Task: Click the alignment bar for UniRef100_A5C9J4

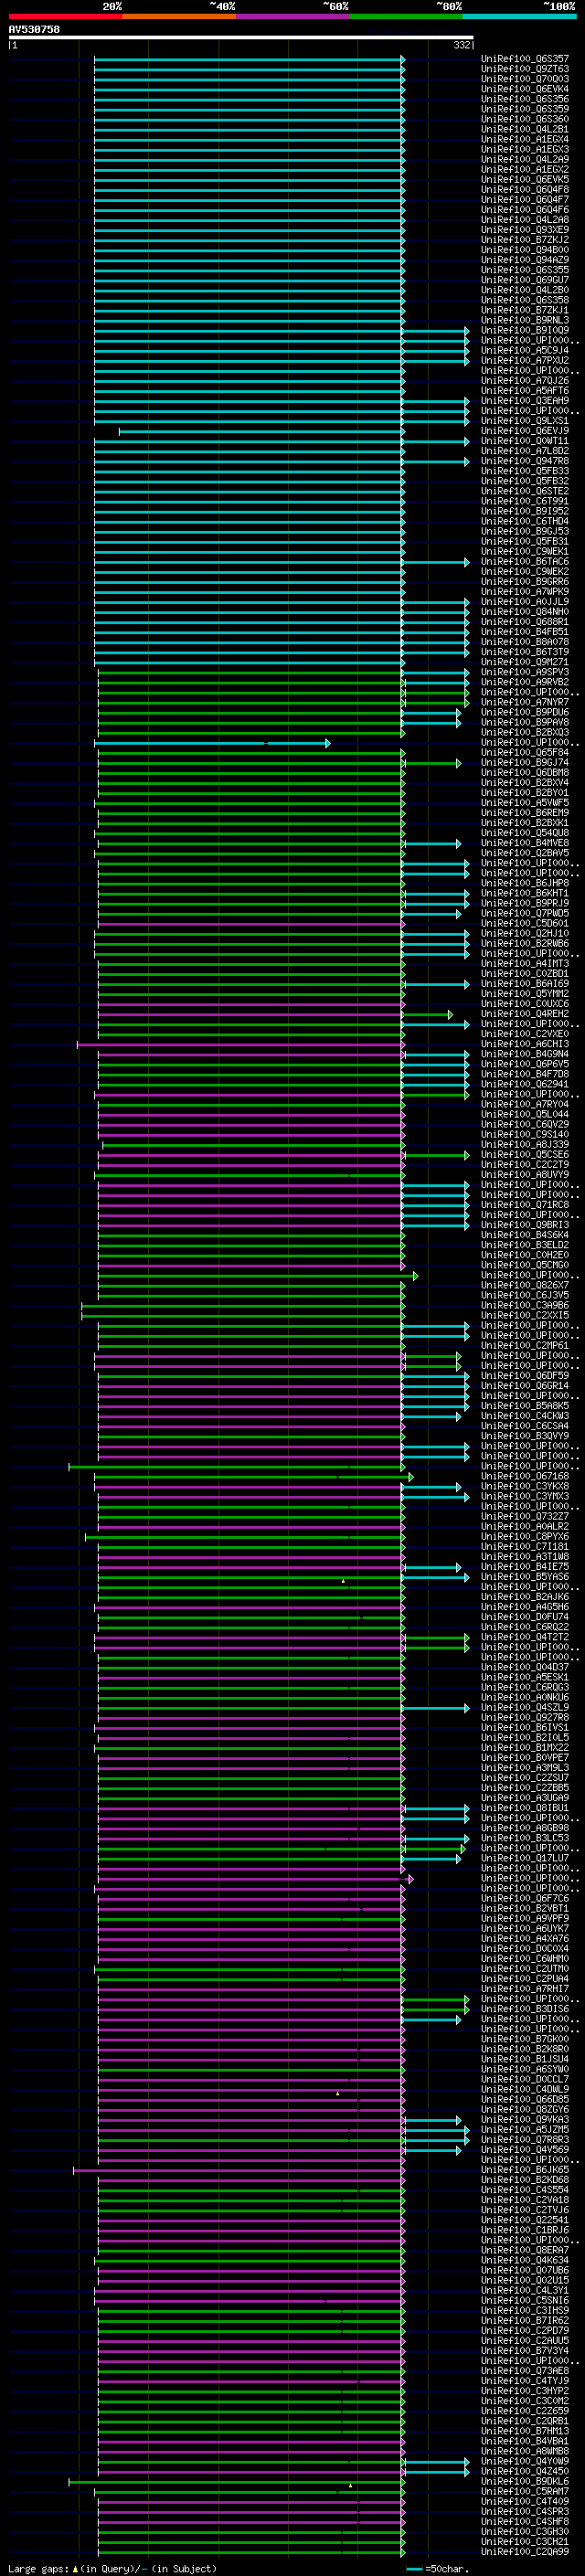Action: tap(281, 351)
